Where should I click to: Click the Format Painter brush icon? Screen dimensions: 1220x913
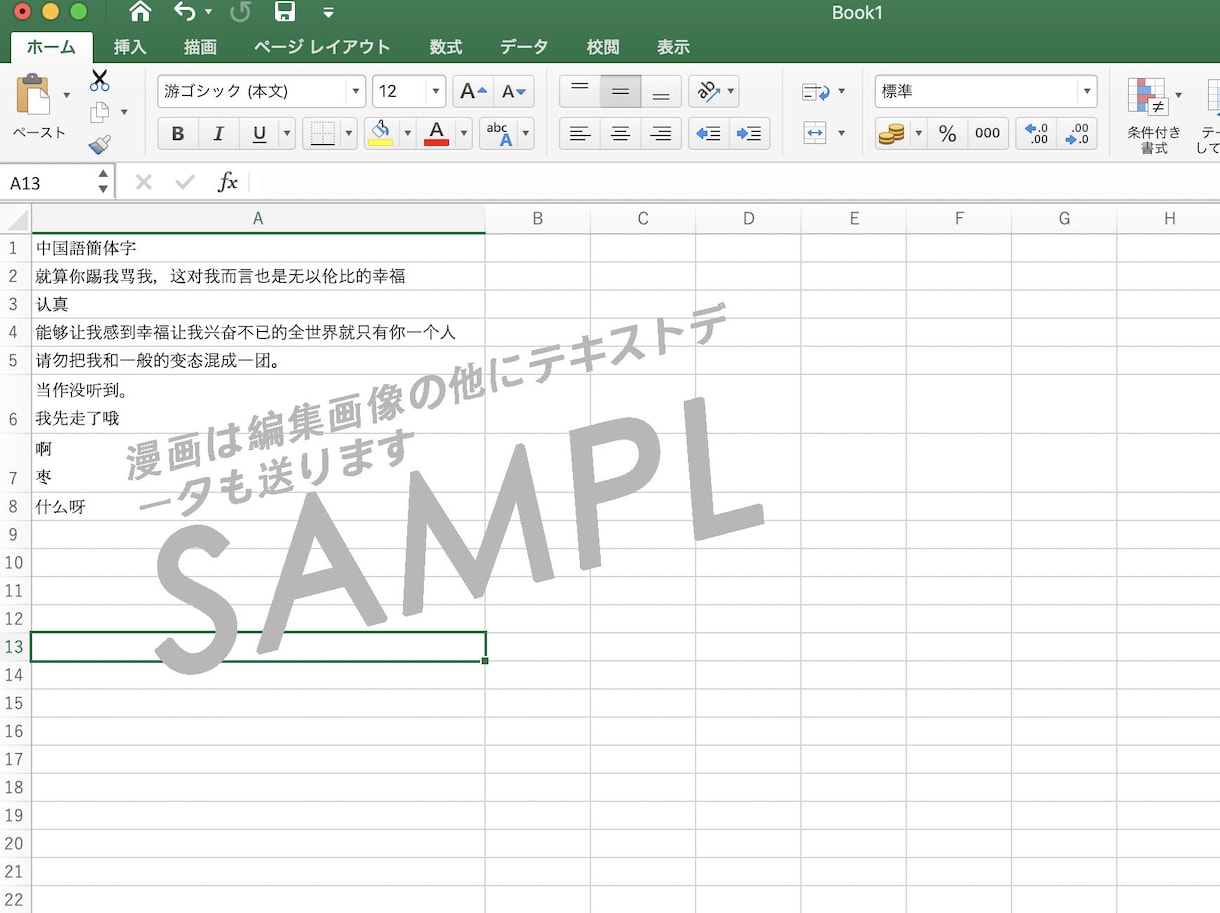pyautogui.click(x=99, y=145)
